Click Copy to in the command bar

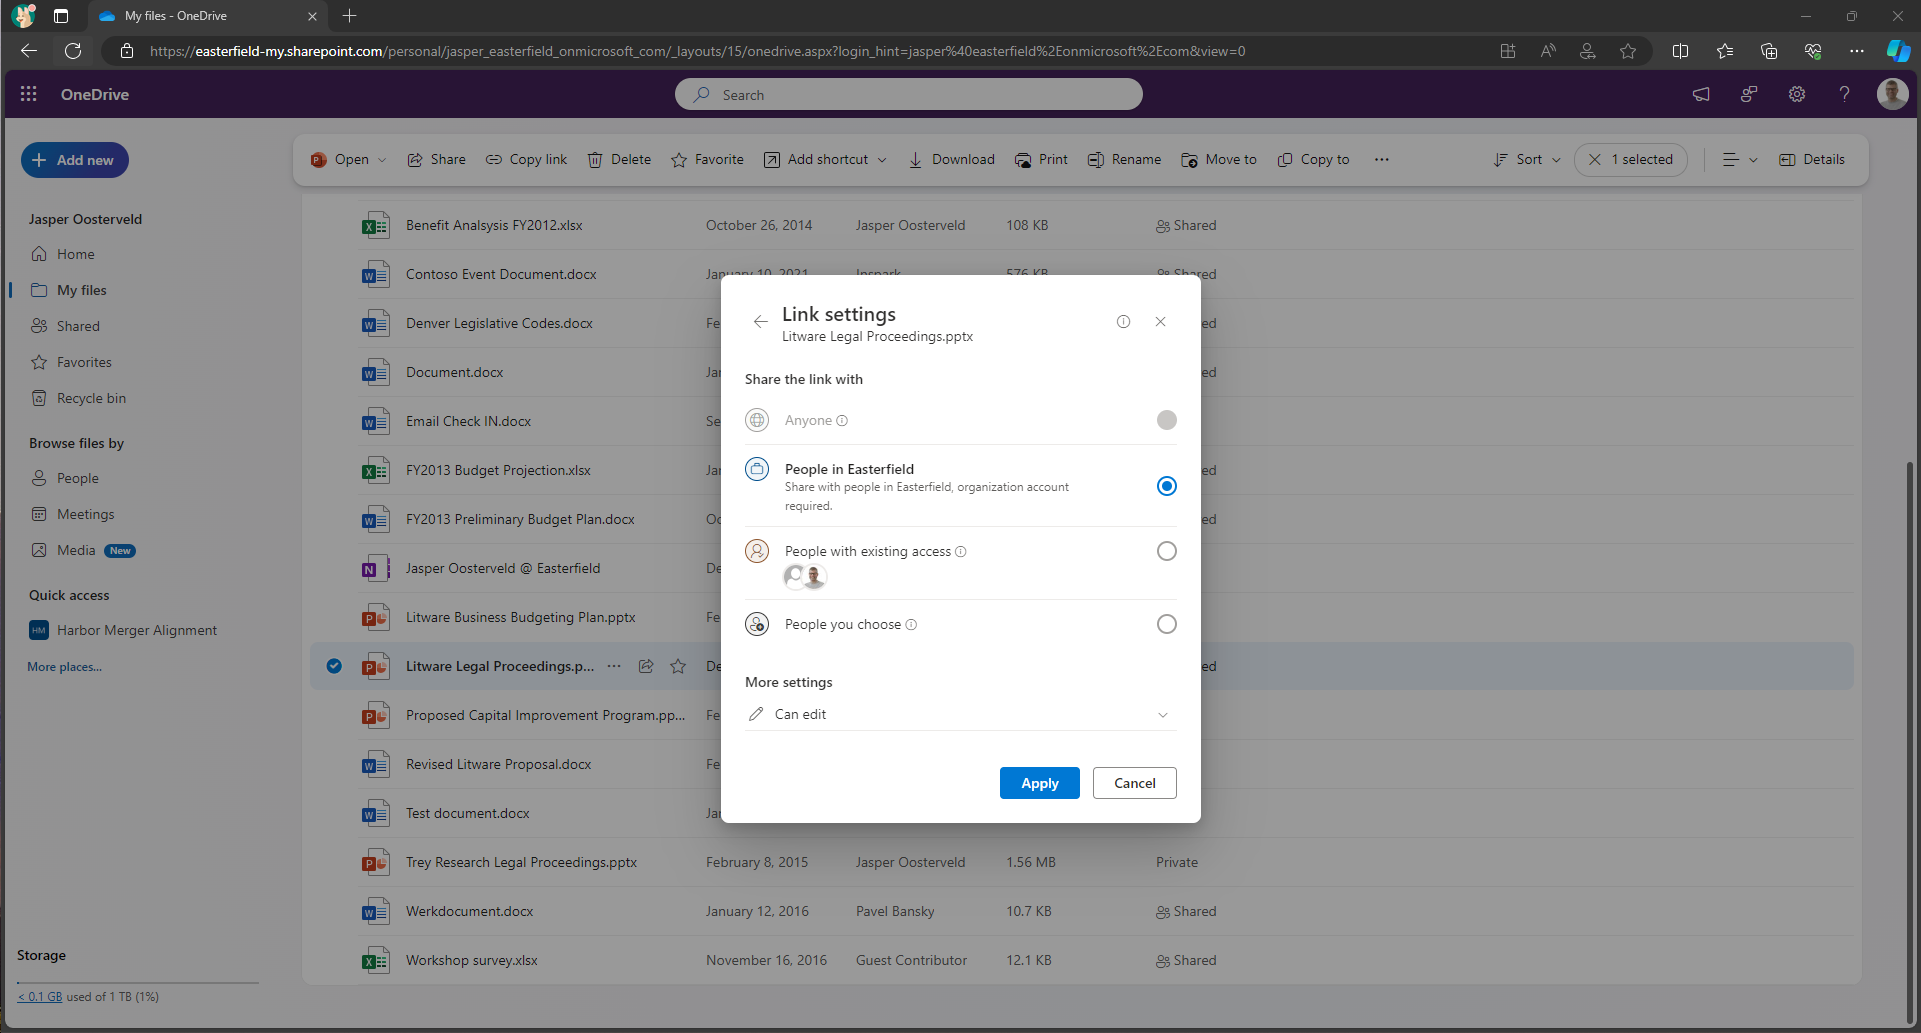pyautogui.click(x=1313, y=159)
